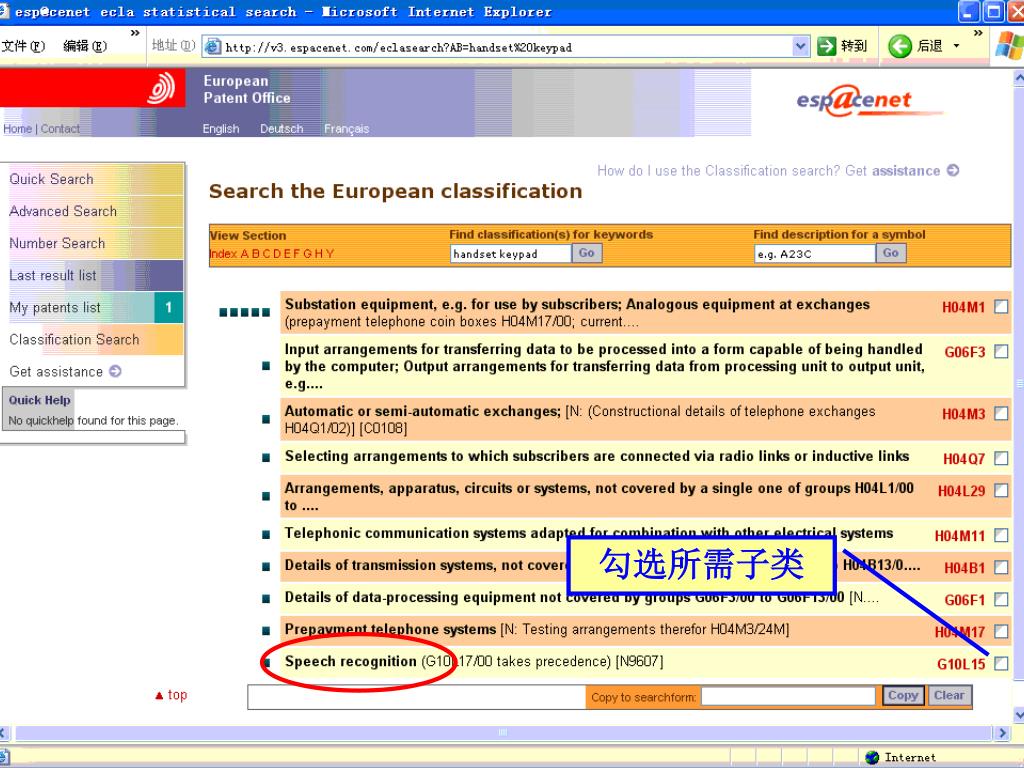Click the vertical scrollbar down arrow

1018,714
